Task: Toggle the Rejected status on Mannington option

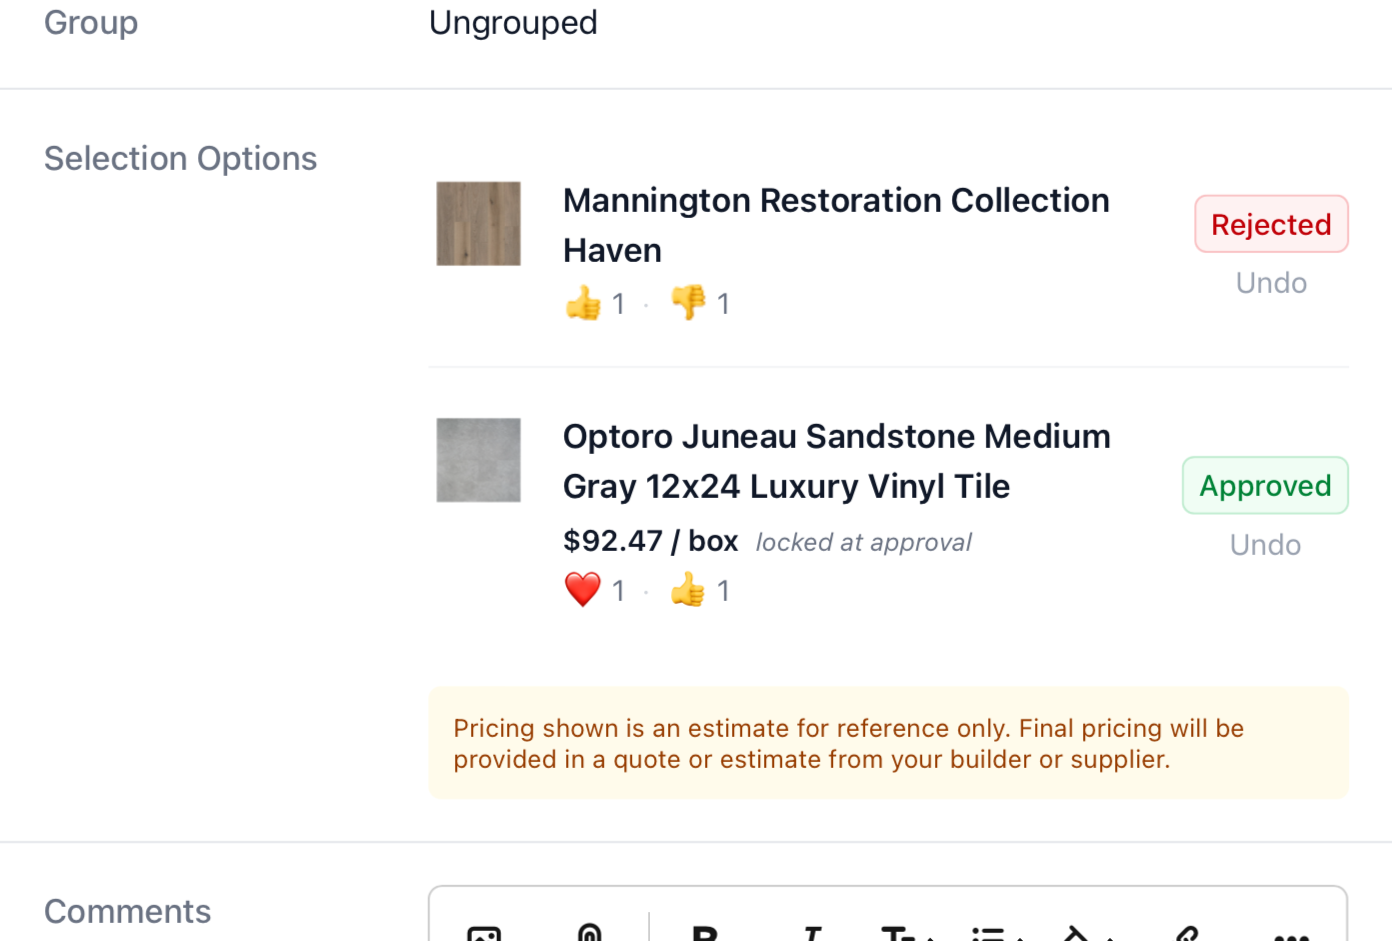Action: click(1271, 223)
